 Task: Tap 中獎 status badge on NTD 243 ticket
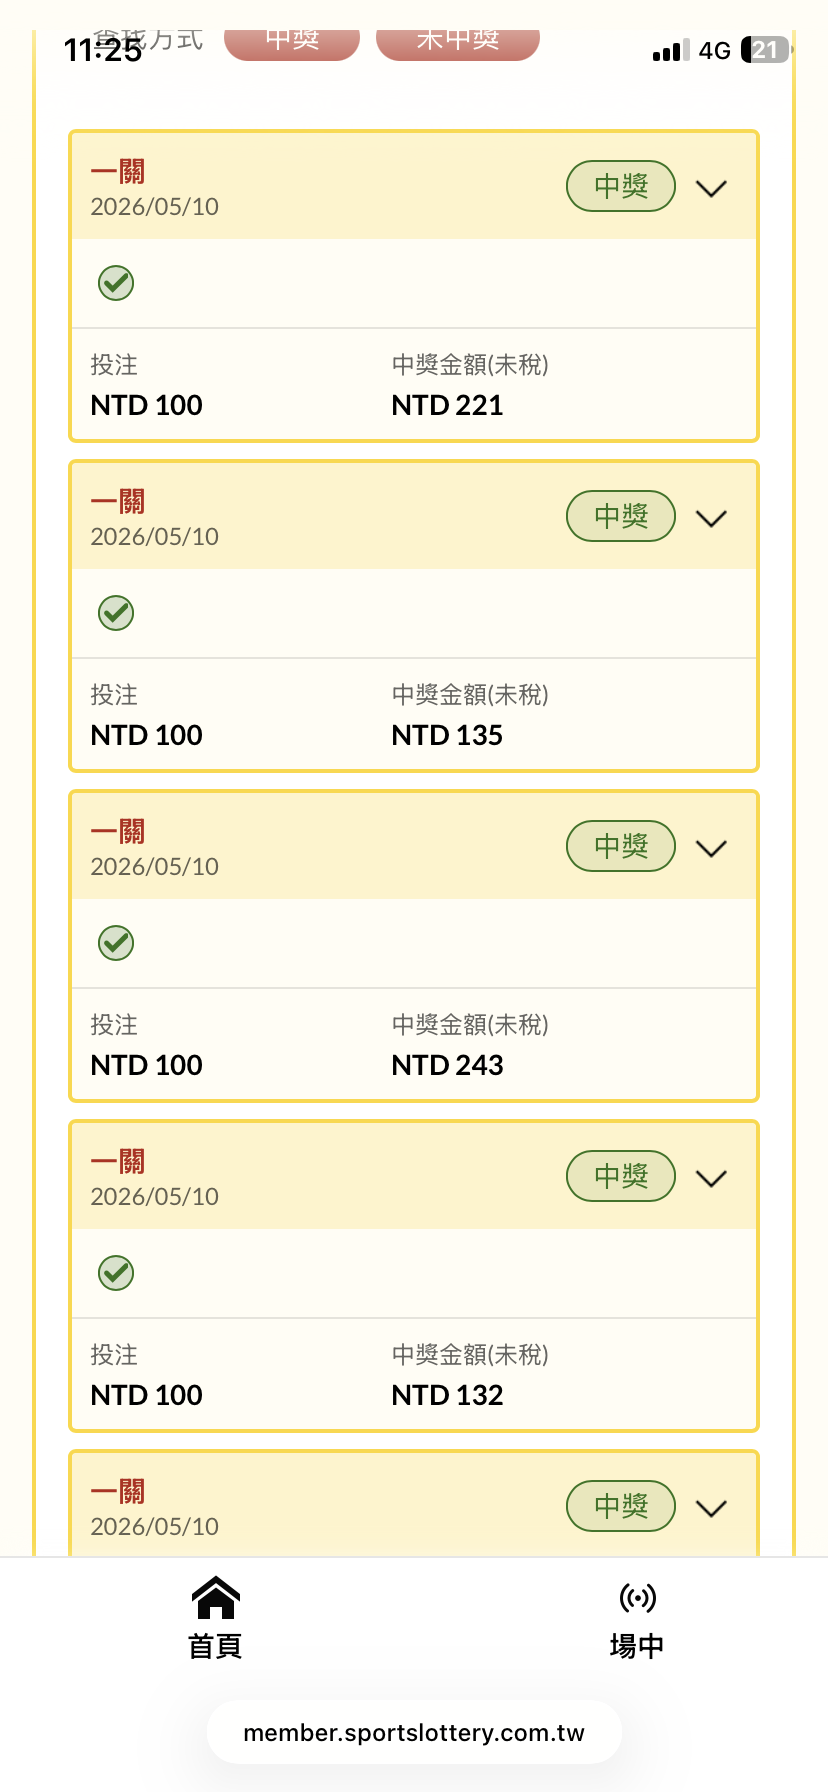coord(621,846)
